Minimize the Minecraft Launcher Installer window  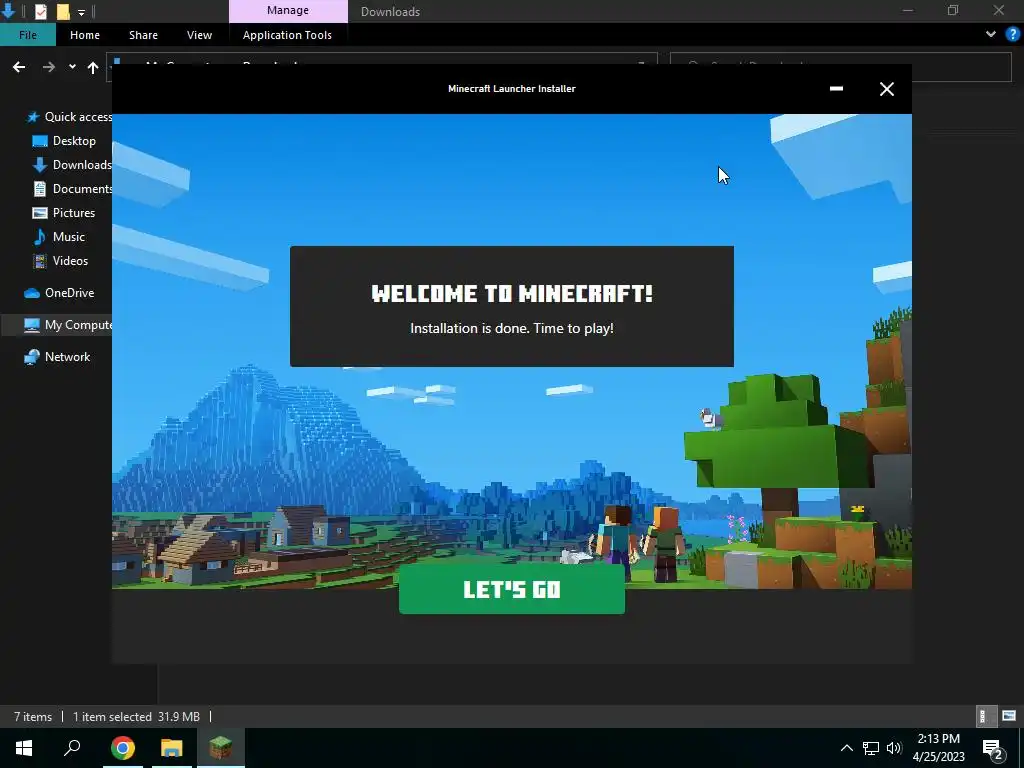click(836, 89)
